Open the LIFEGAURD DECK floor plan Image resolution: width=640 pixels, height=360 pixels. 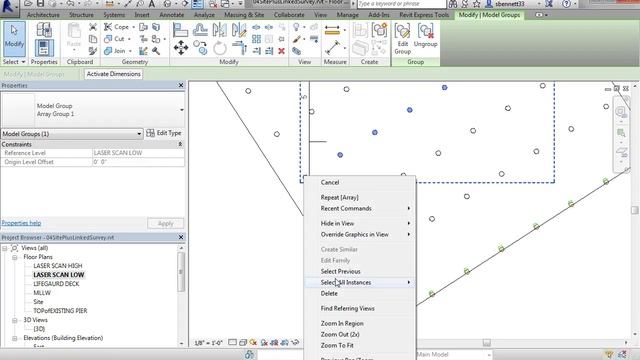click(56, 284)
